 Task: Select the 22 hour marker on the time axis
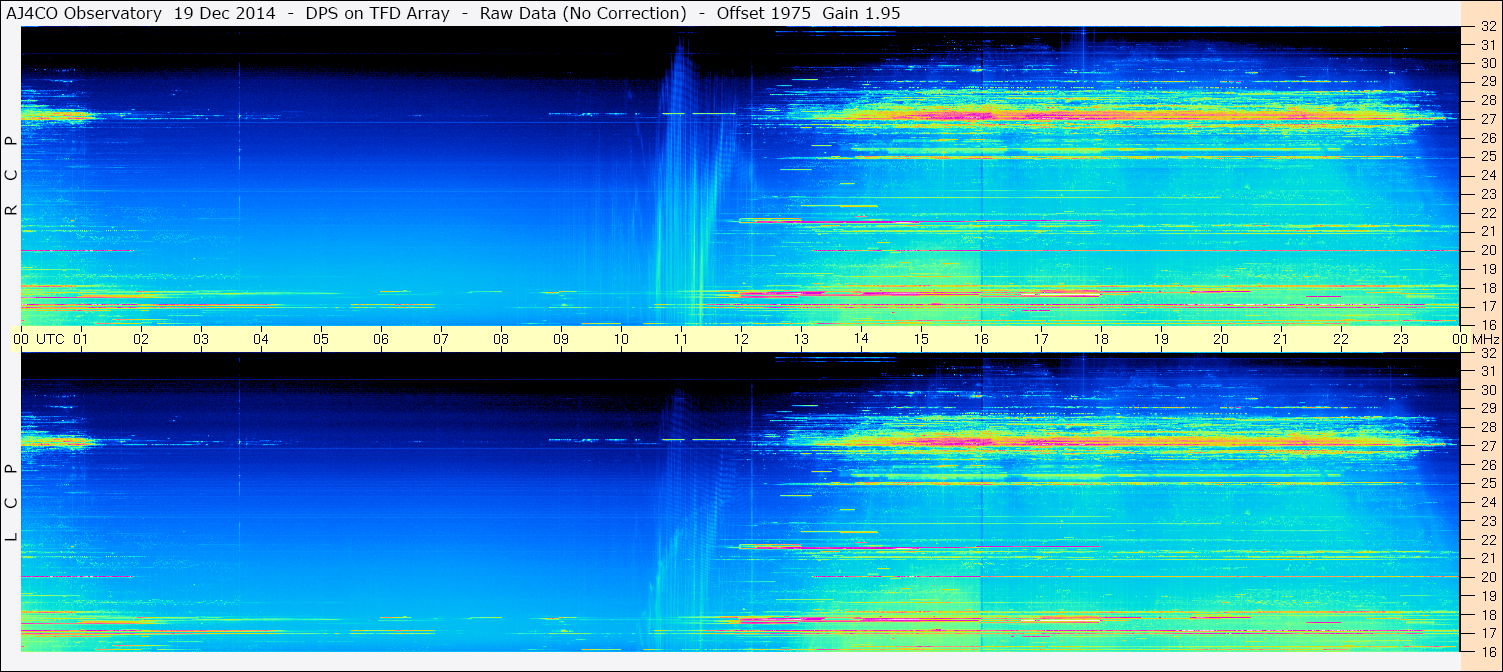point(1341,339)
